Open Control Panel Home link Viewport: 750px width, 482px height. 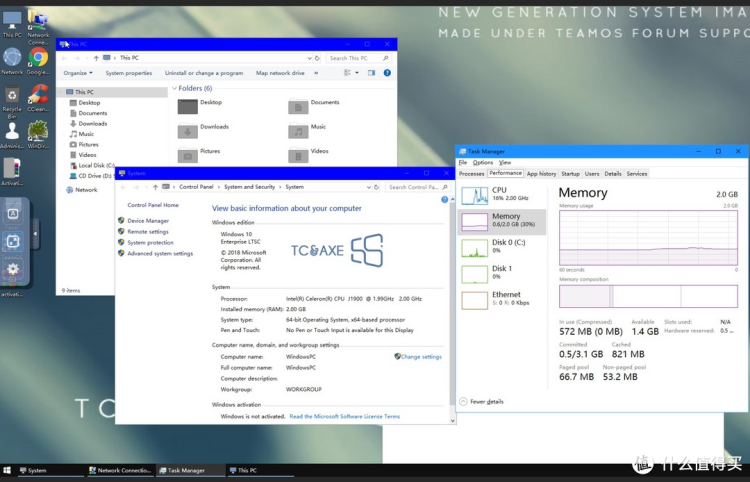coord(153,205)
